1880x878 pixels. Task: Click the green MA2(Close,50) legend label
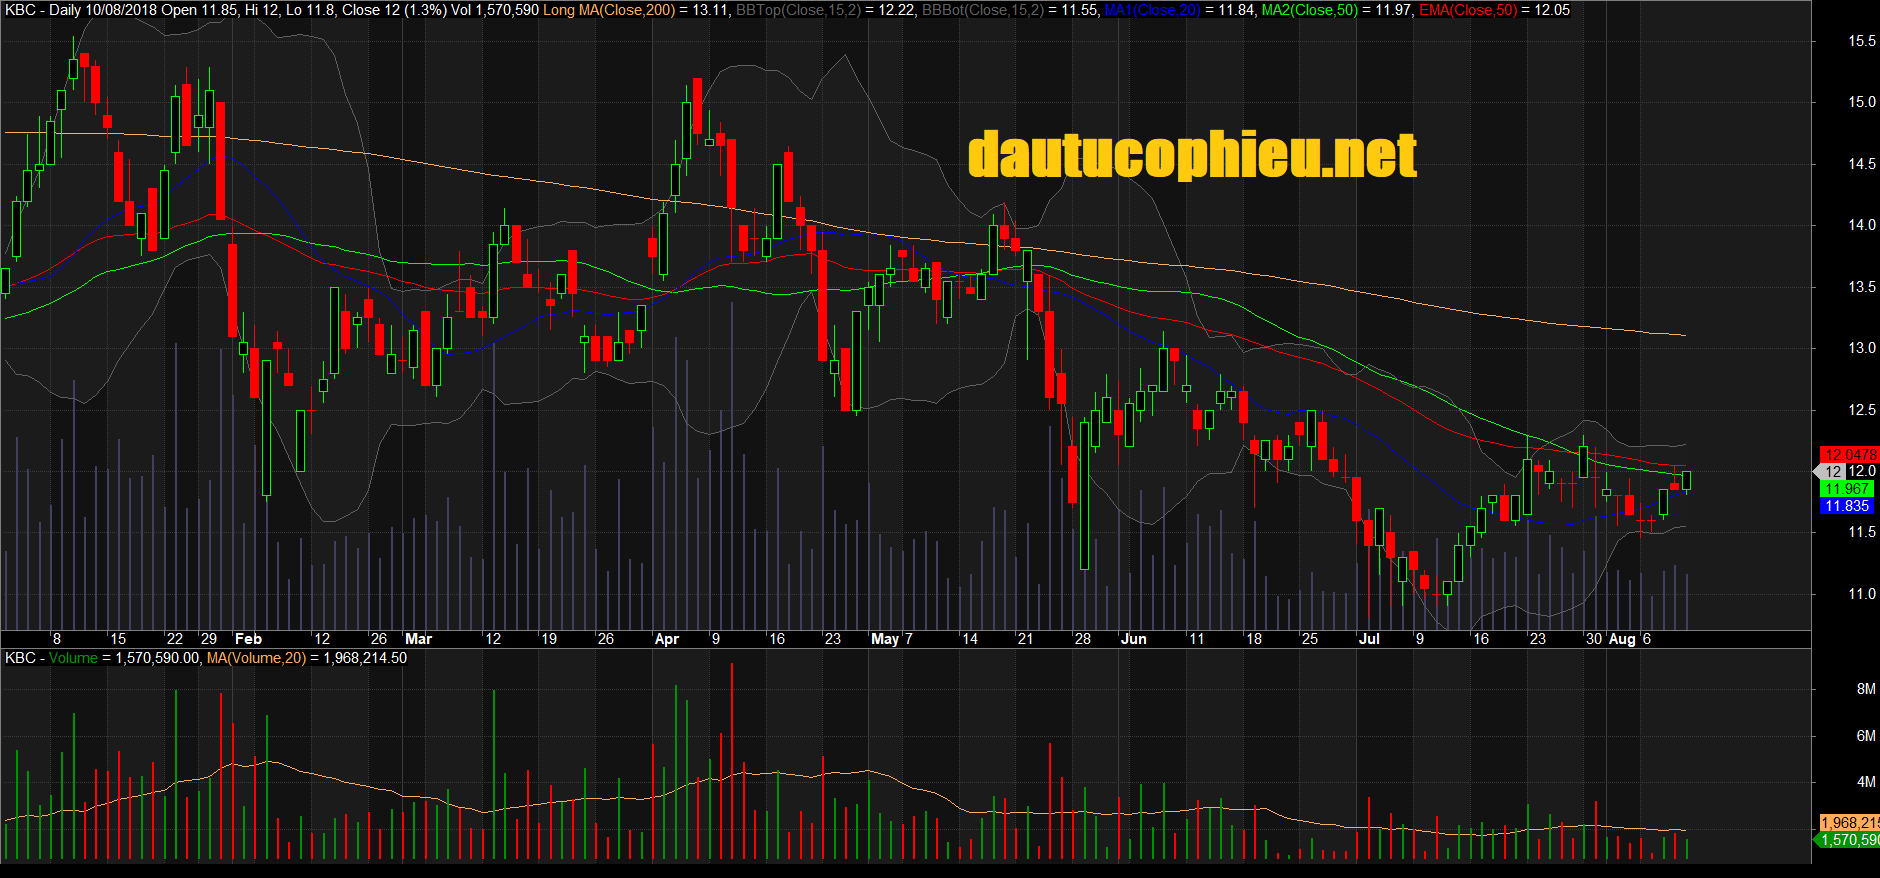tap(1309, 10)
